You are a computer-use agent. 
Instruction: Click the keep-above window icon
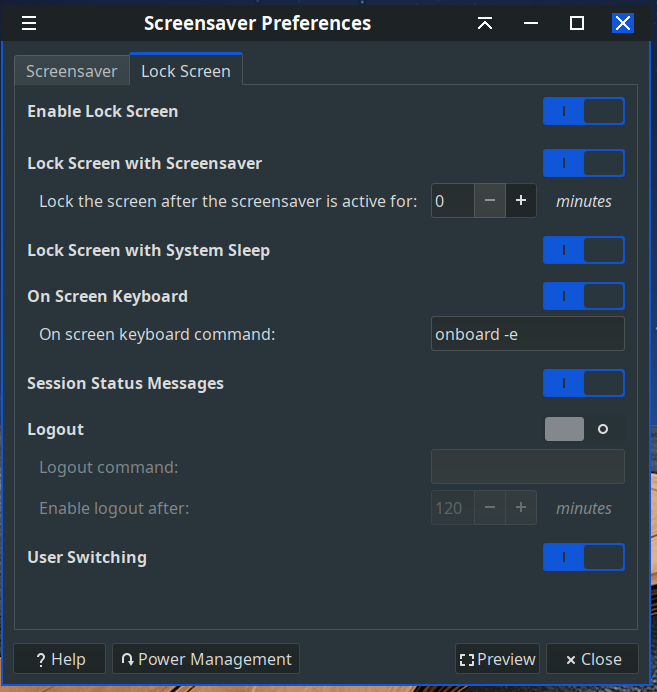pos(485,23)
